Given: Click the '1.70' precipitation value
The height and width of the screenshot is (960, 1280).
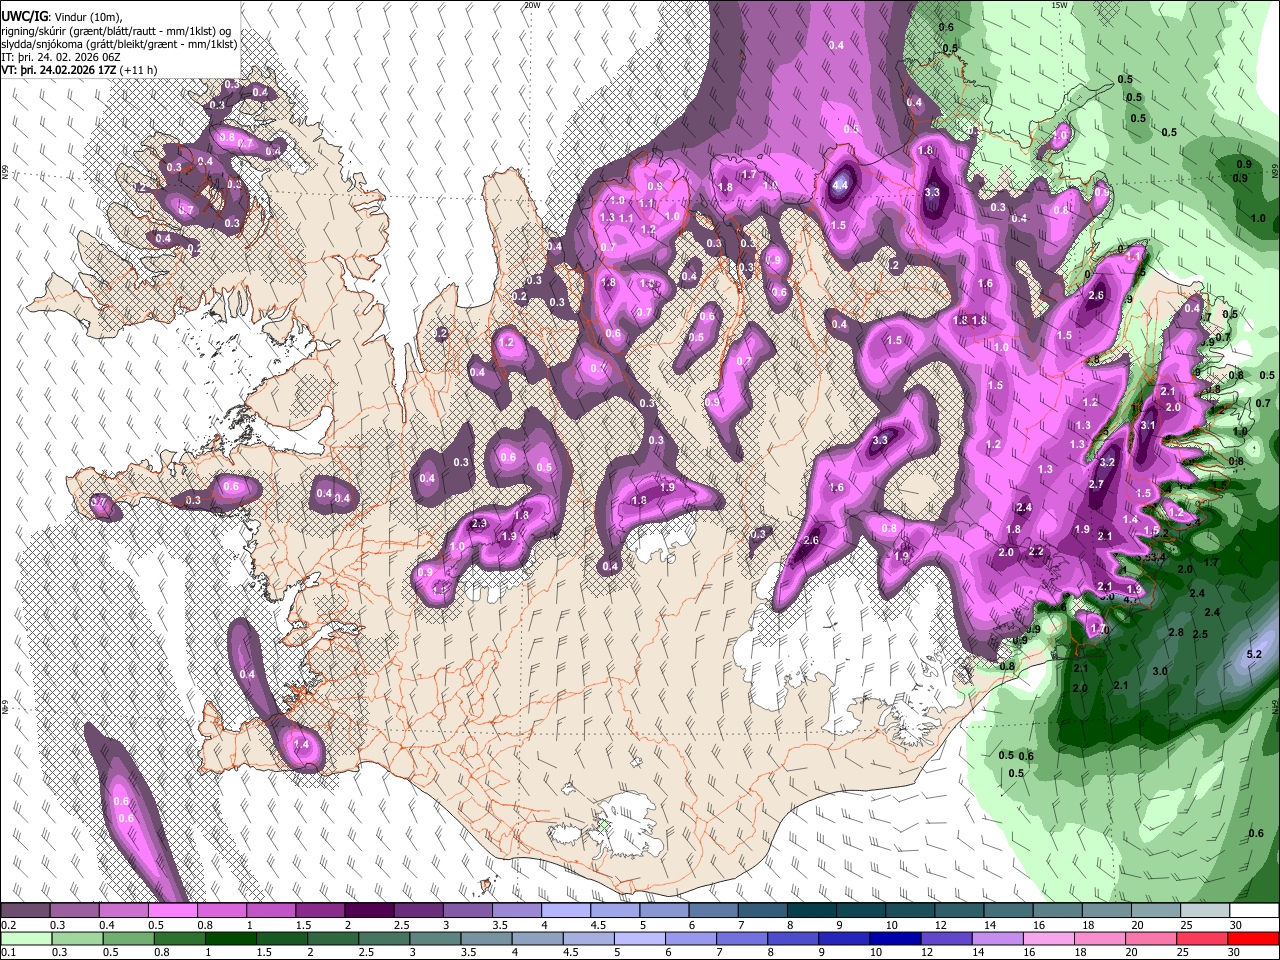Looking at the screenshot, I should pyautogui.click(x=1100, y=629).
